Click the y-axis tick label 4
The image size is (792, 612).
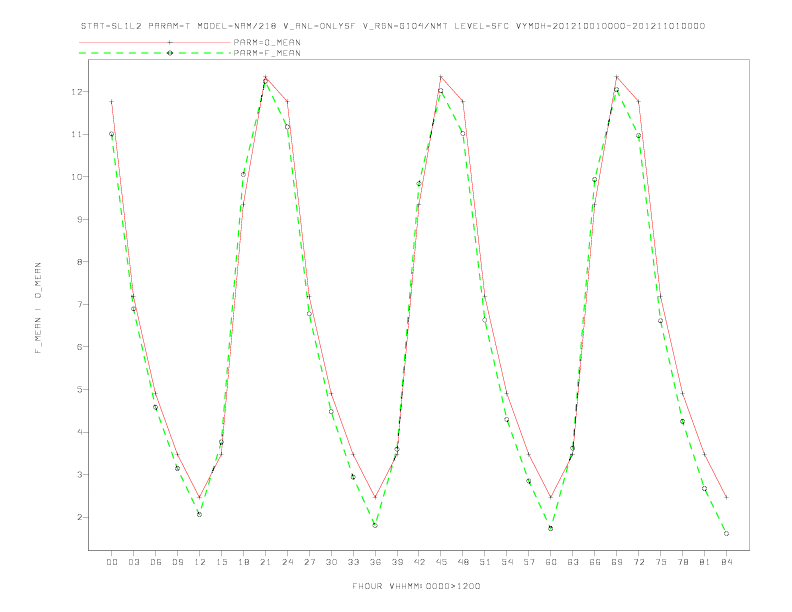[x=79, y=432]
